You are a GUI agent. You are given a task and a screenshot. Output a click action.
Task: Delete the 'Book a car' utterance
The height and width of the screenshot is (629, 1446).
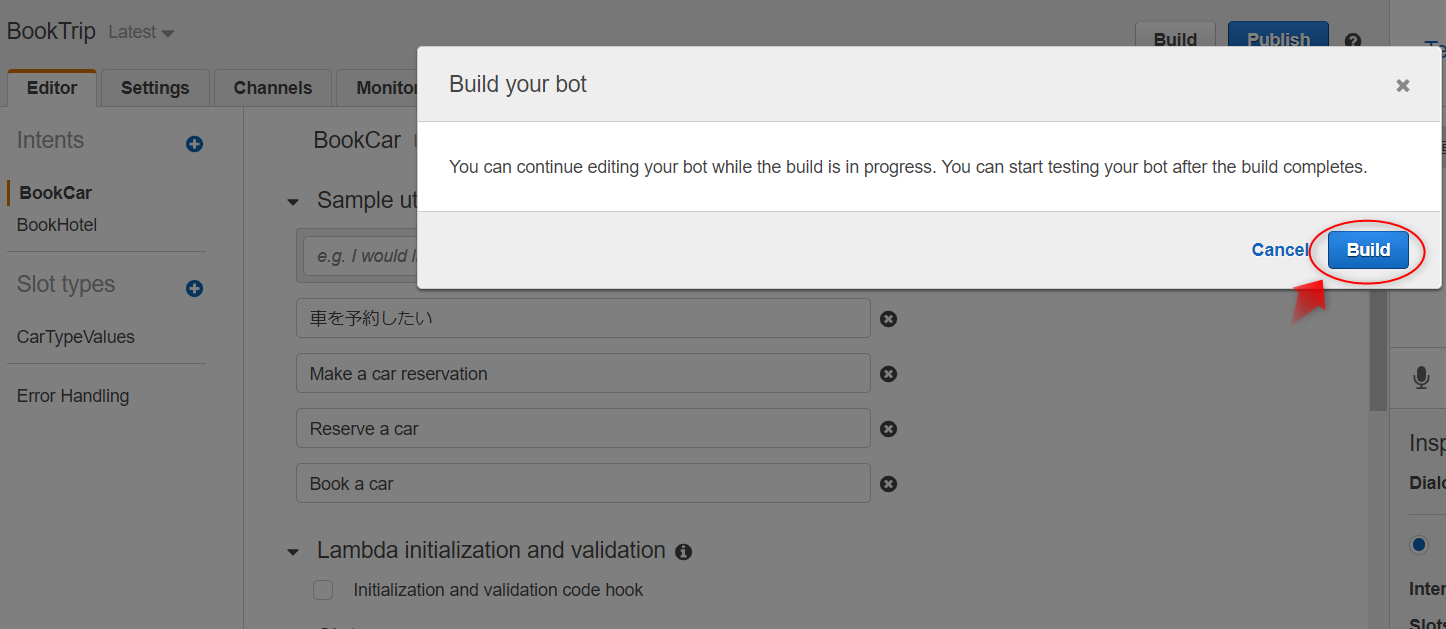[888, 484]
